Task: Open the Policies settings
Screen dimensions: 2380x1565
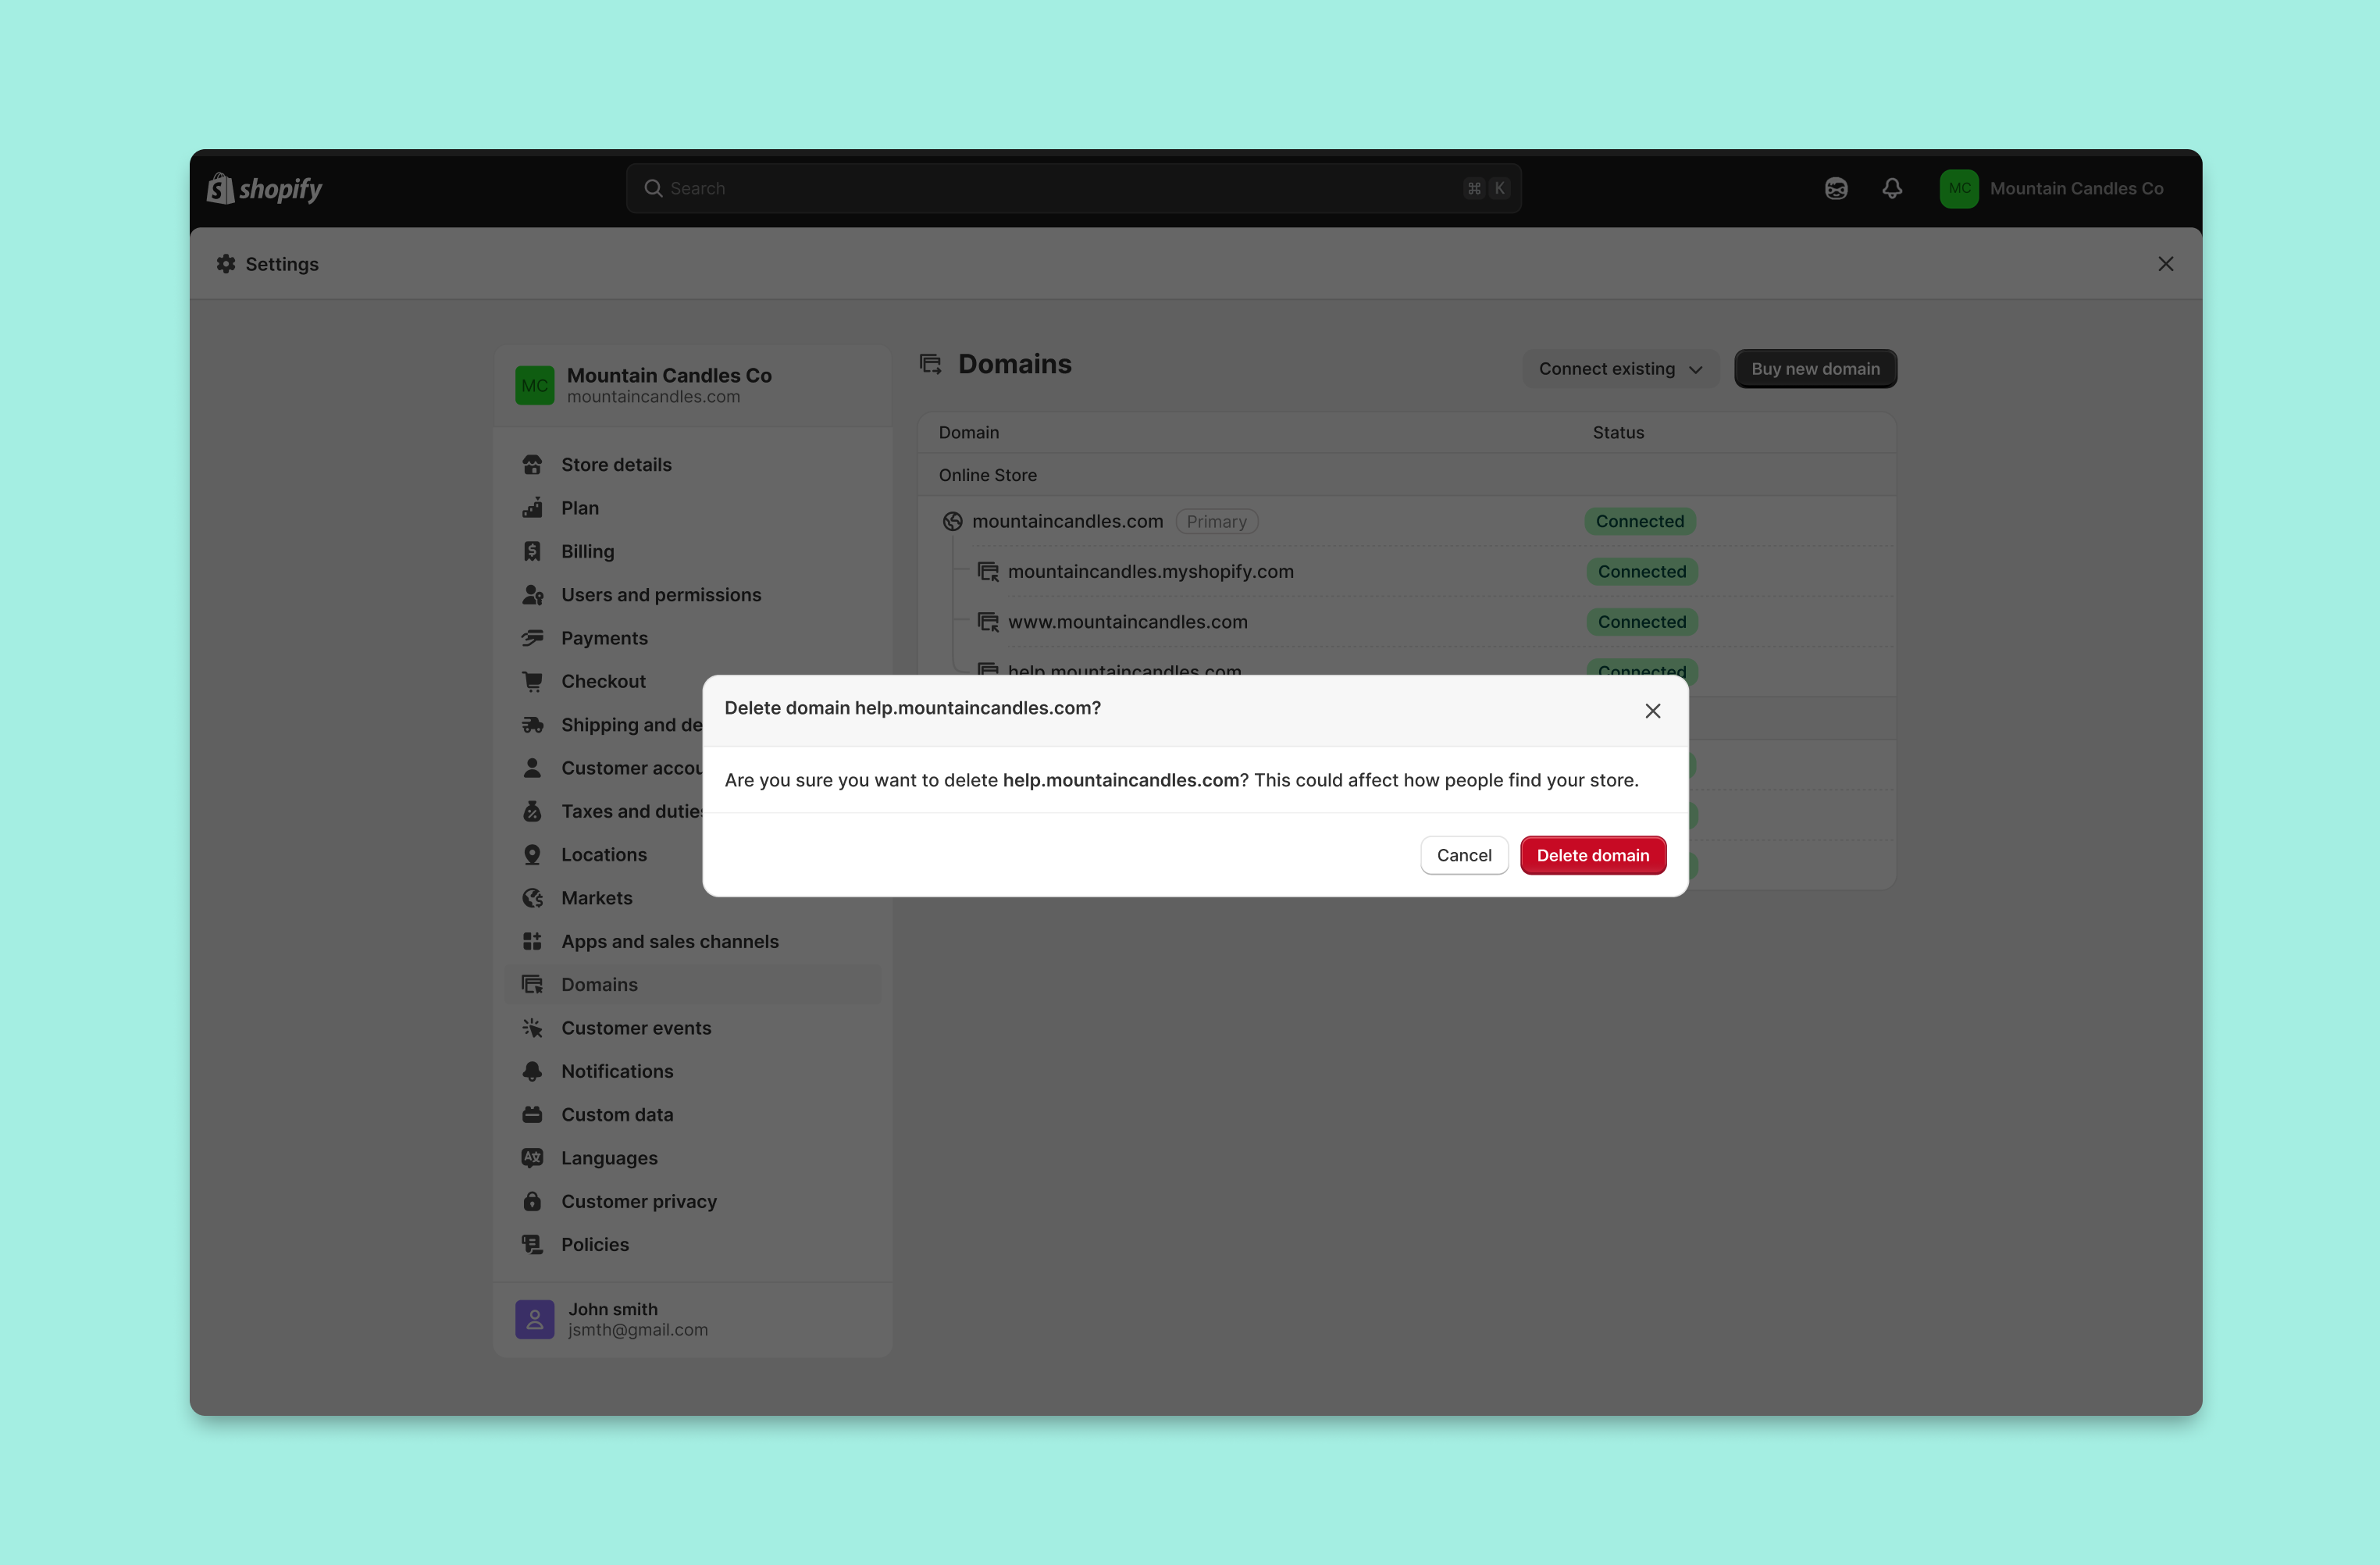Action: coord(693,1244)
